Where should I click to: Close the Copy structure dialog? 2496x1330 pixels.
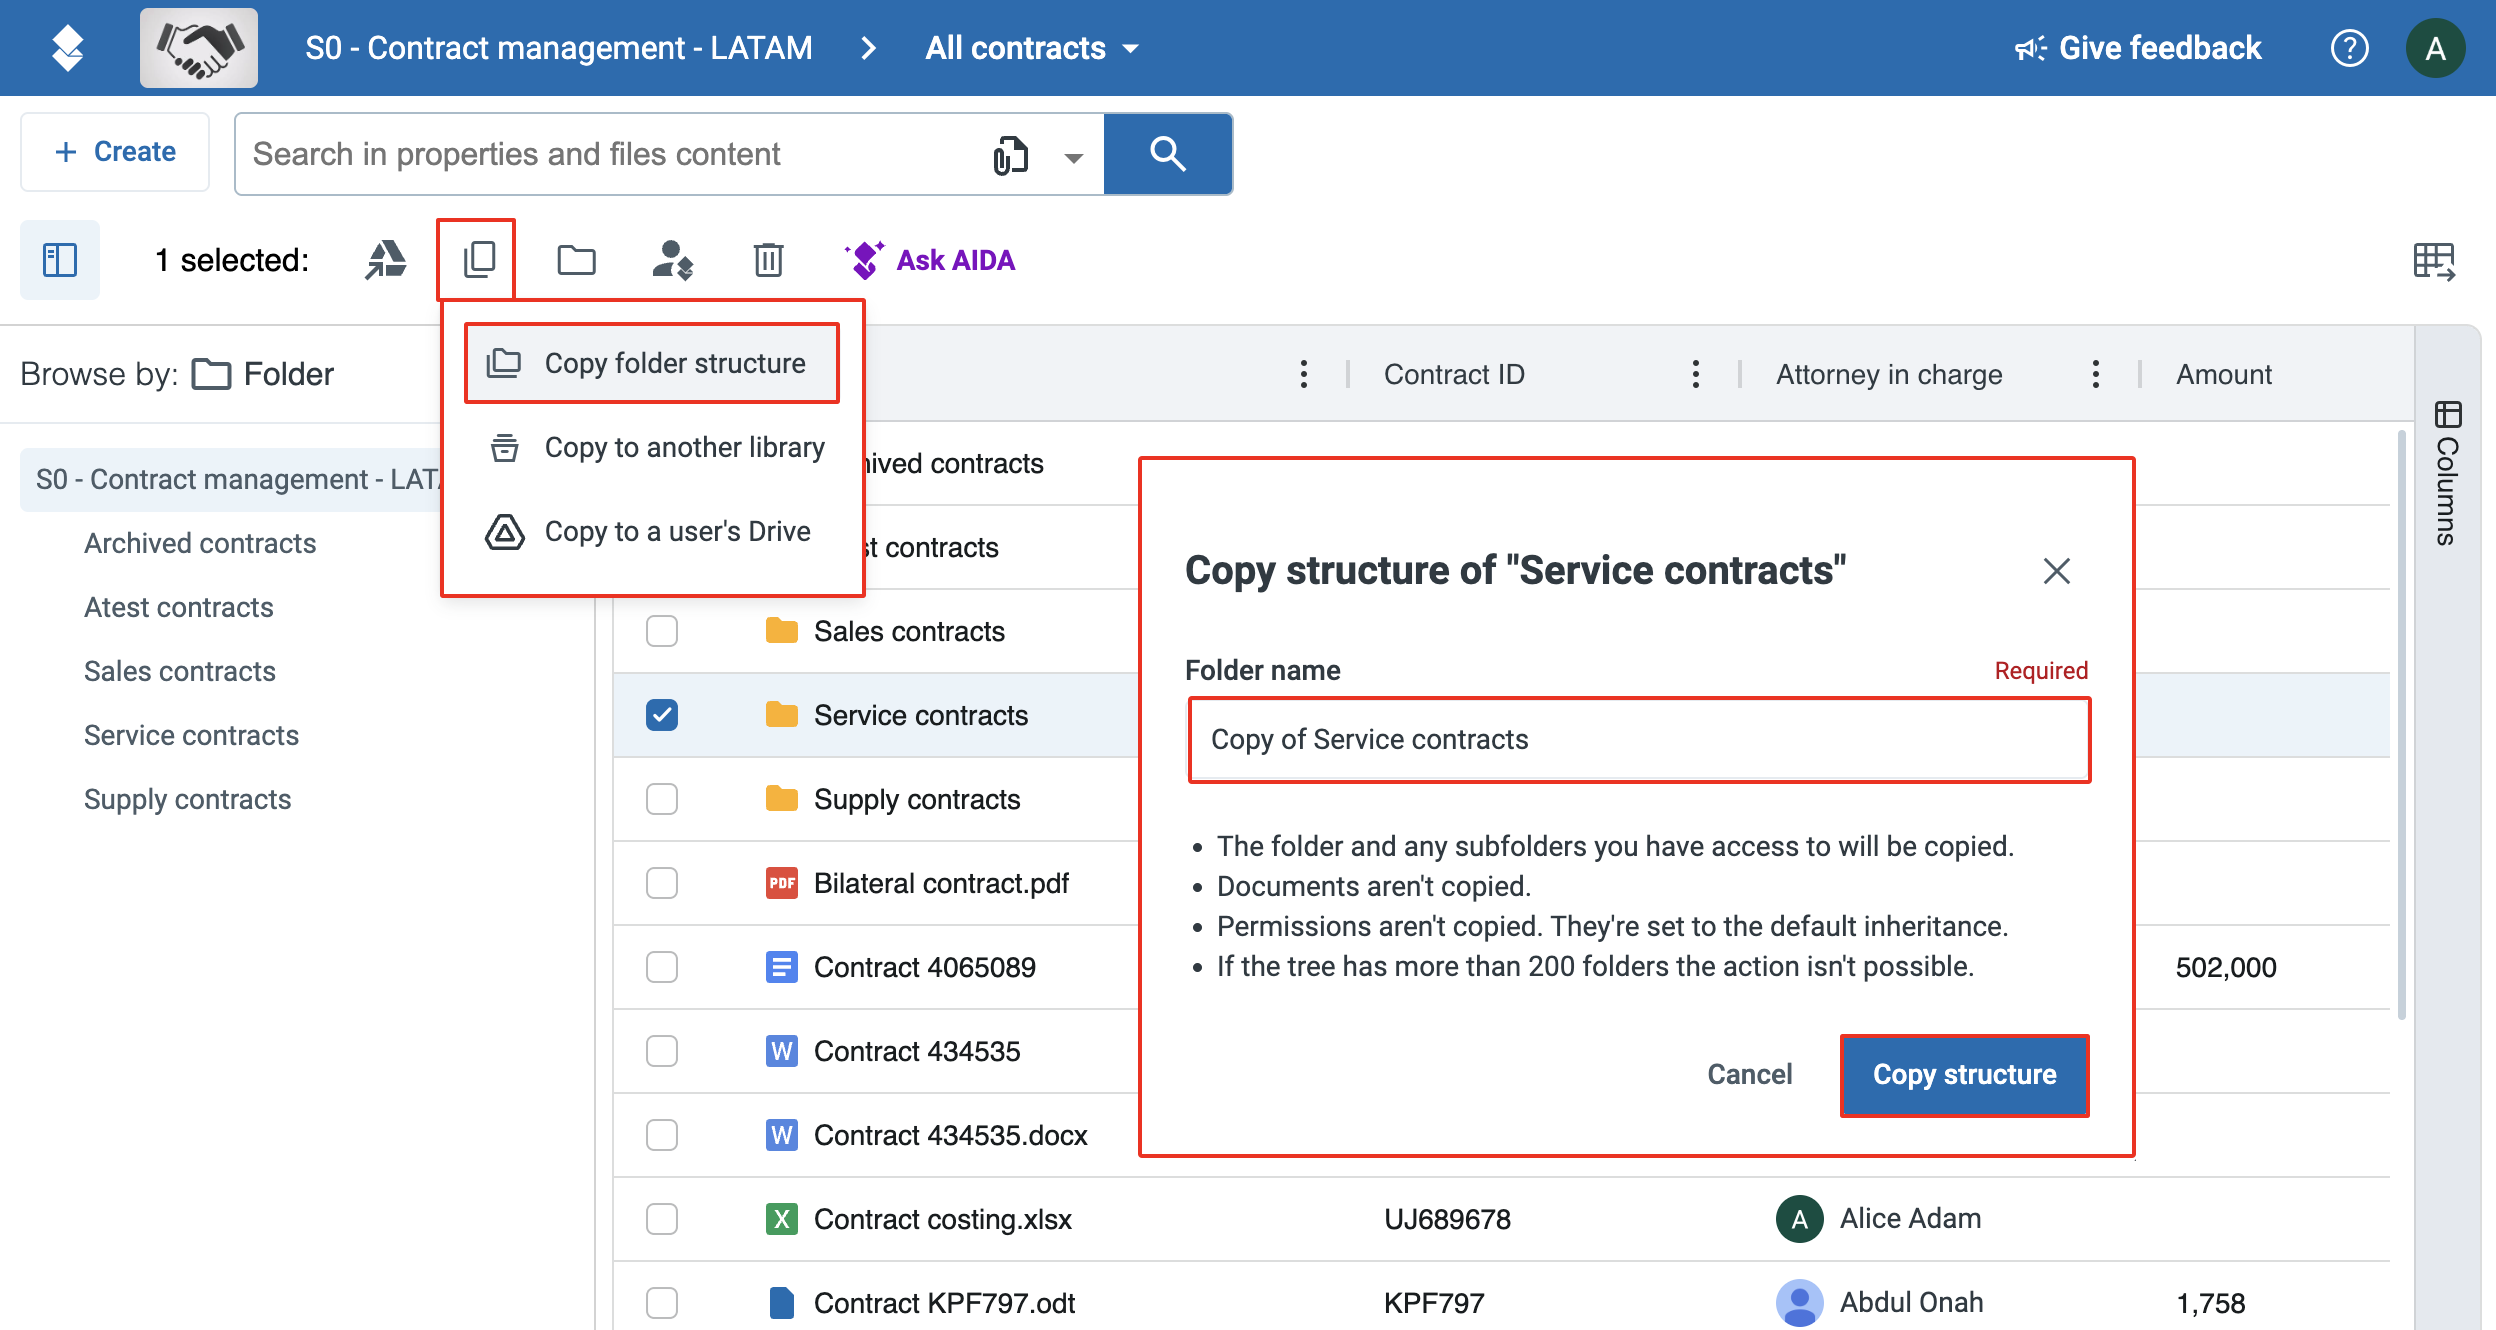(2056, 571)
